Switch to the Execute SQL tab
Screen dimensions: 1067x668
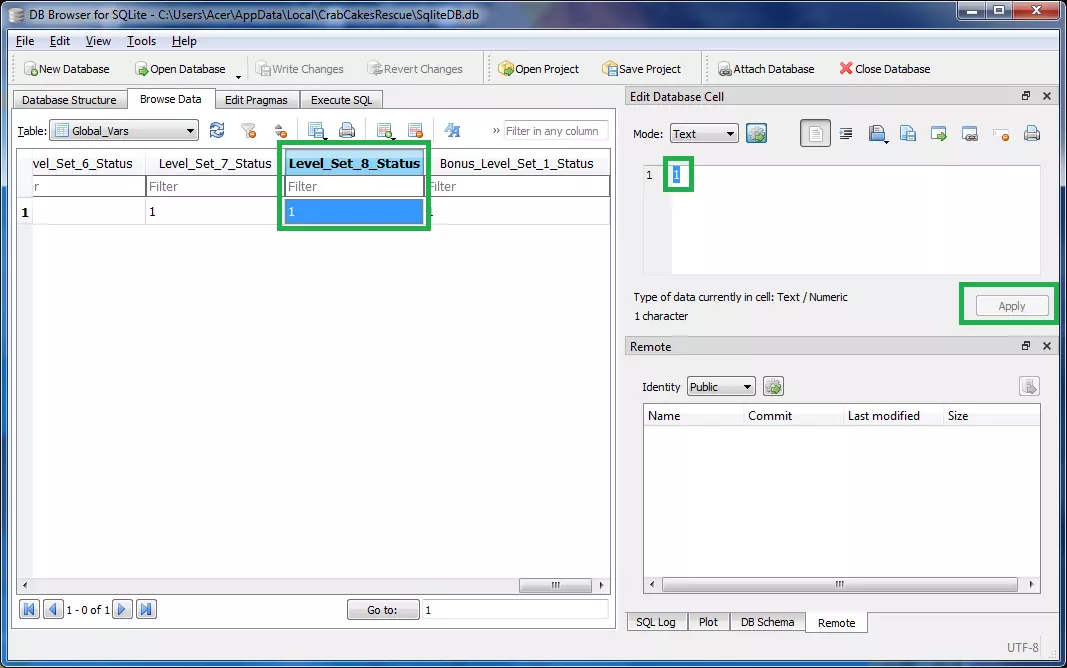(x=342, y=100)
